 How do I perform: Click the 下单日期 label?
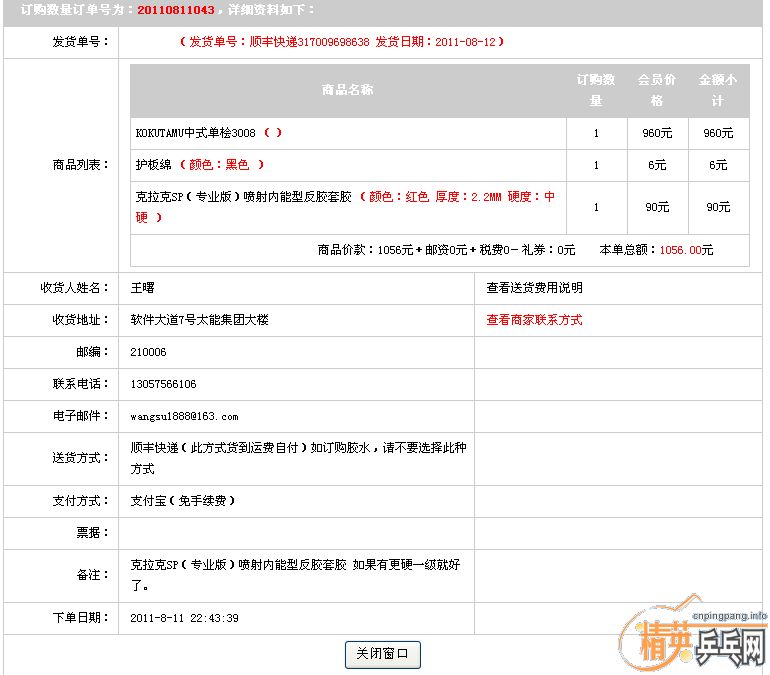click(x=81, y=618)
